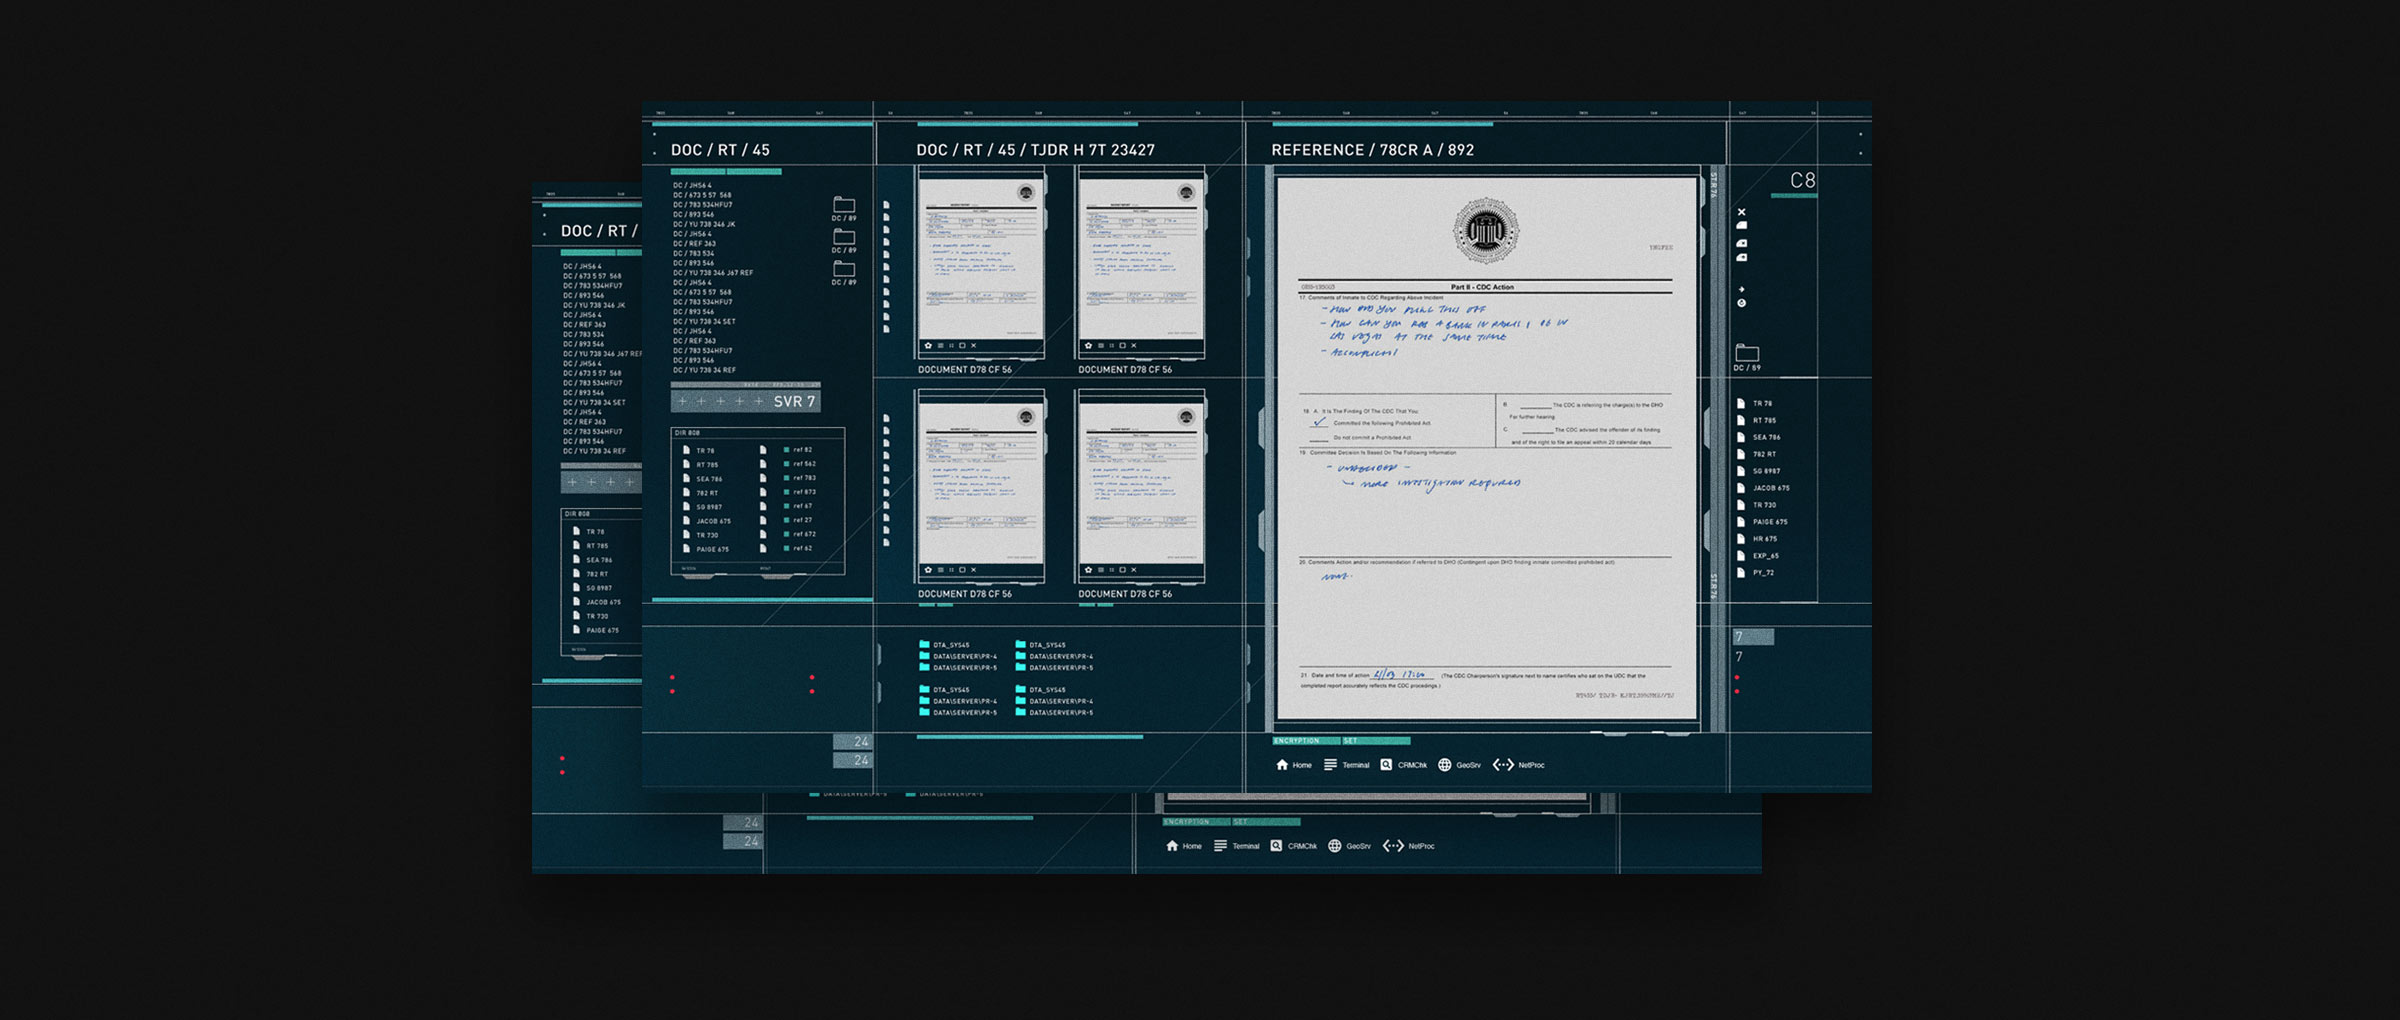Screen dimensions: 2400x1020
Task: Click the DIR 808 title in the front window
Action: tap(687, 433)
